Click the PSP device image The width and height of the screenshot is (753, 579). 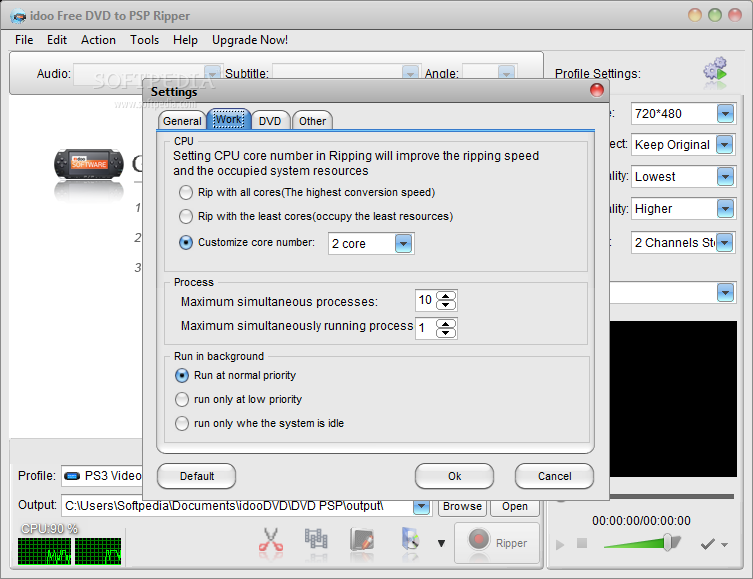tap(89, 165)
